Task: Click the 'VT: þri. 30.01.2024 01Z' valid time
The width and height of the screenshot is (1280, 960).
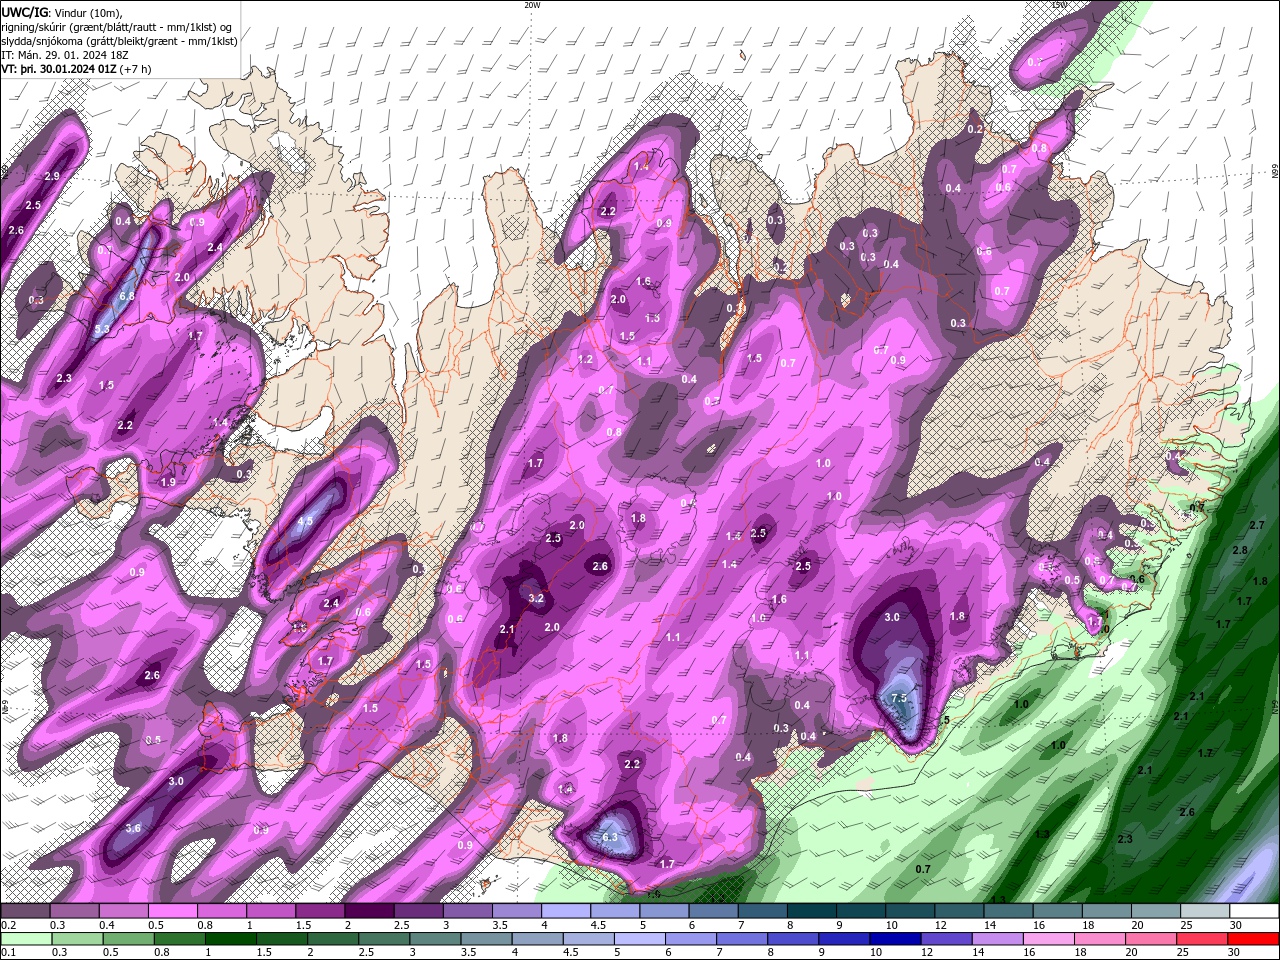Action: pos(59,69)
